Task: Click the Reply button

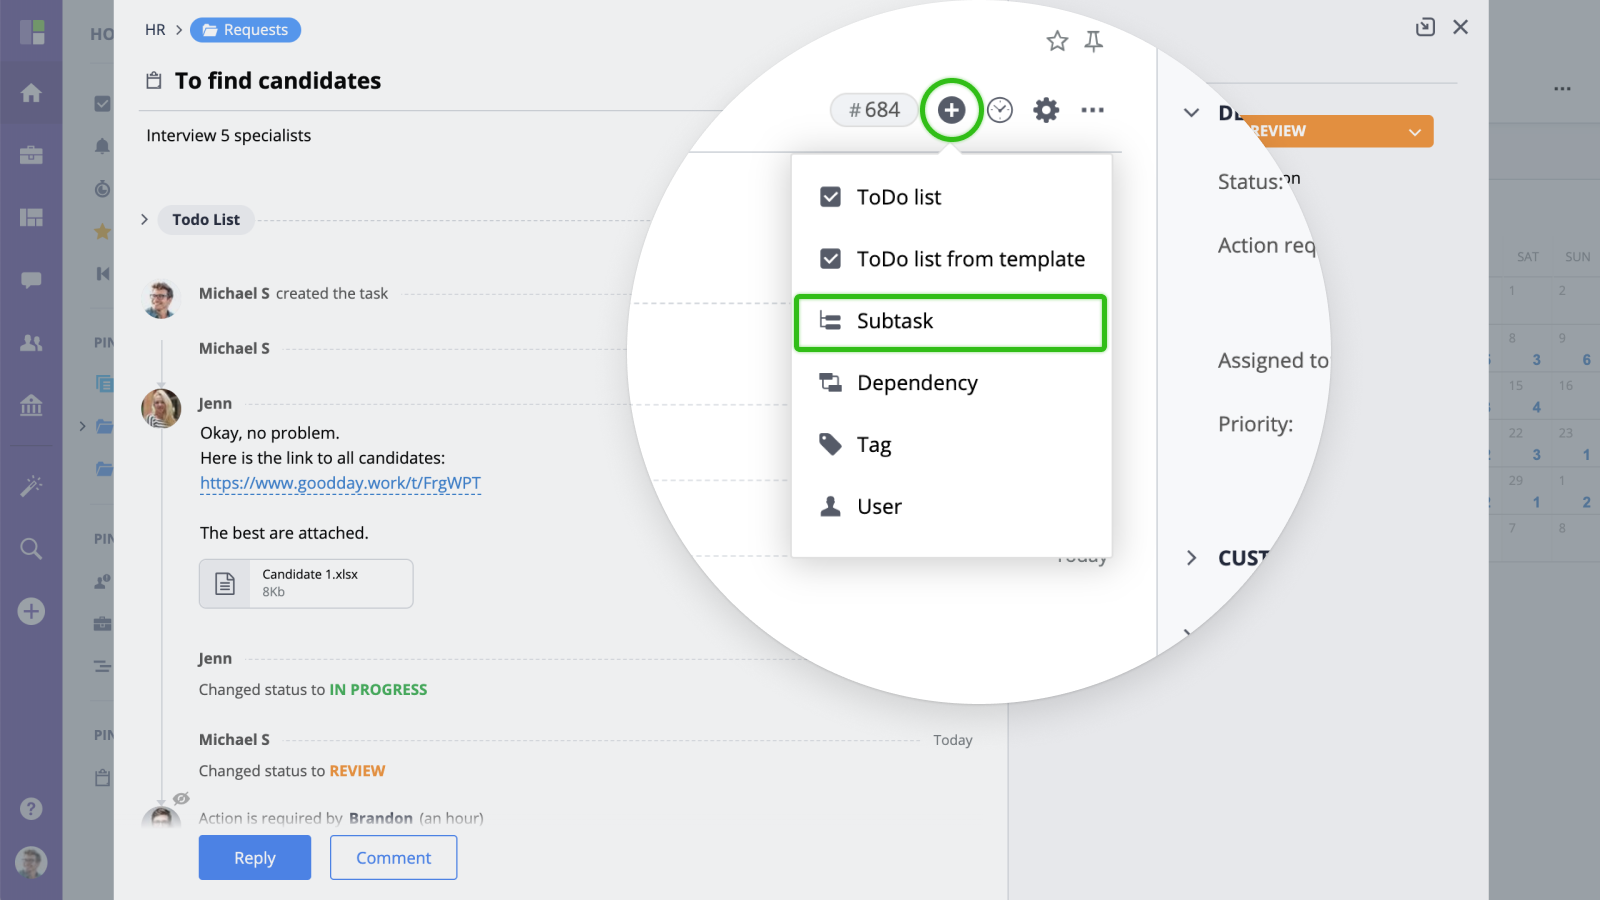Action: pyautogui.click(x=254, y=858)
